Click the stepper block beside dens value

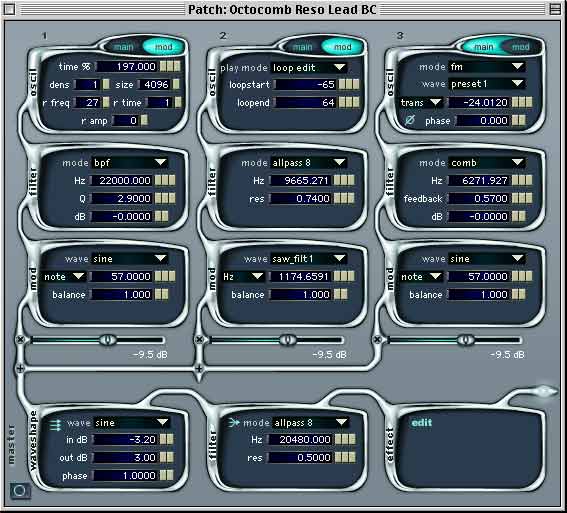click(x=106, y=84)
